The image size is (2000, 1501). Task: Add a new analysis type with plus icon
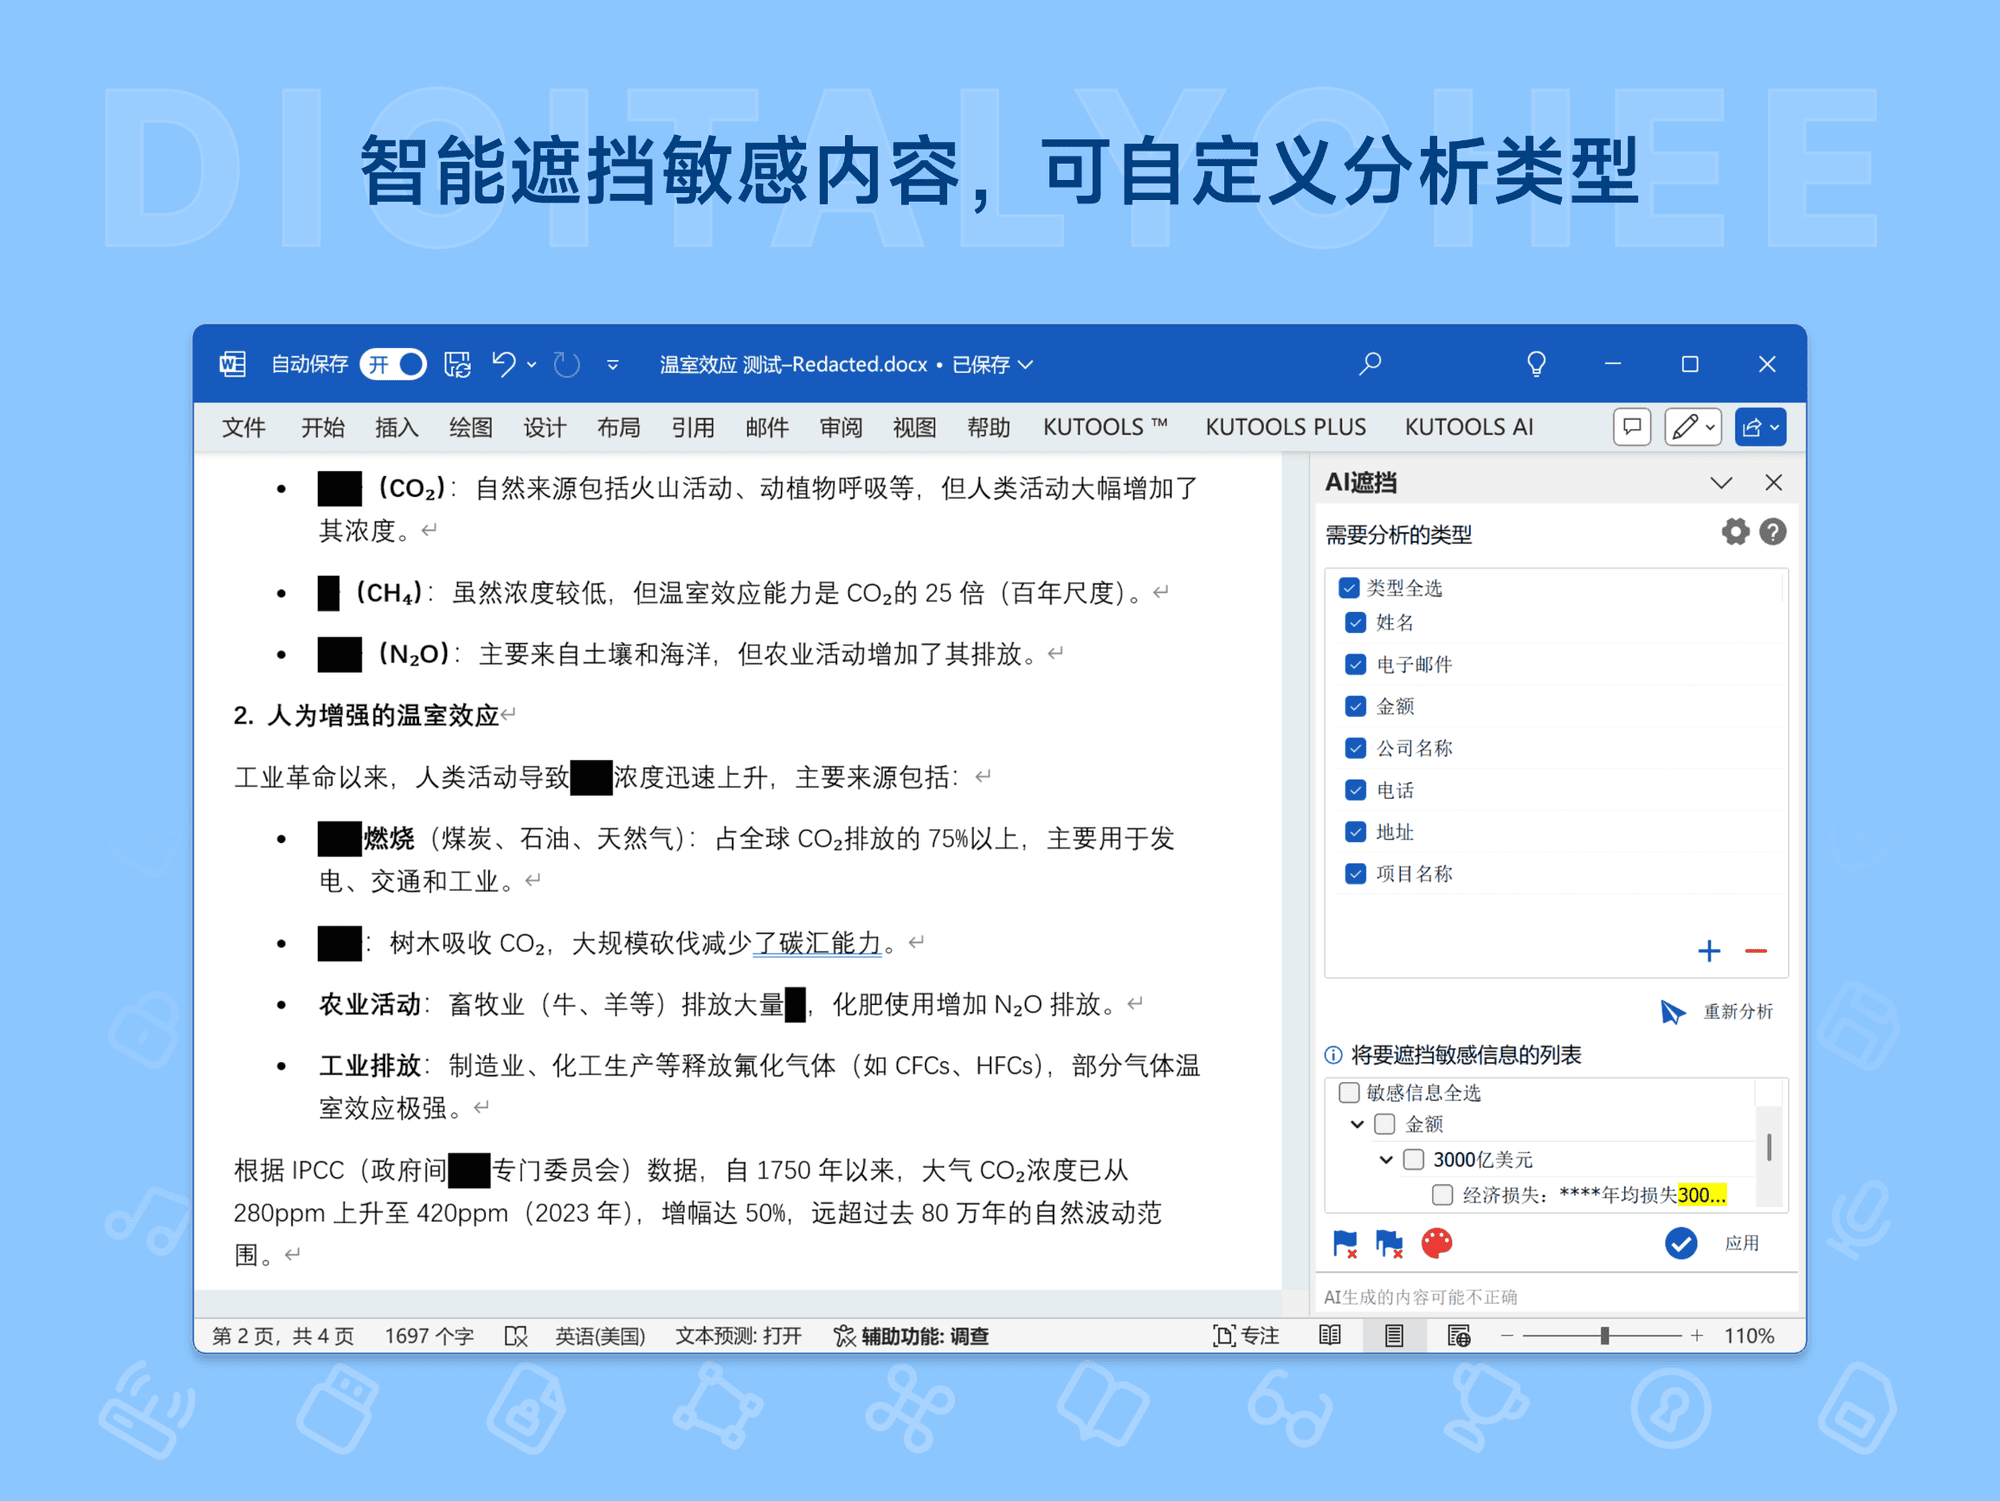coord(1709,951)
